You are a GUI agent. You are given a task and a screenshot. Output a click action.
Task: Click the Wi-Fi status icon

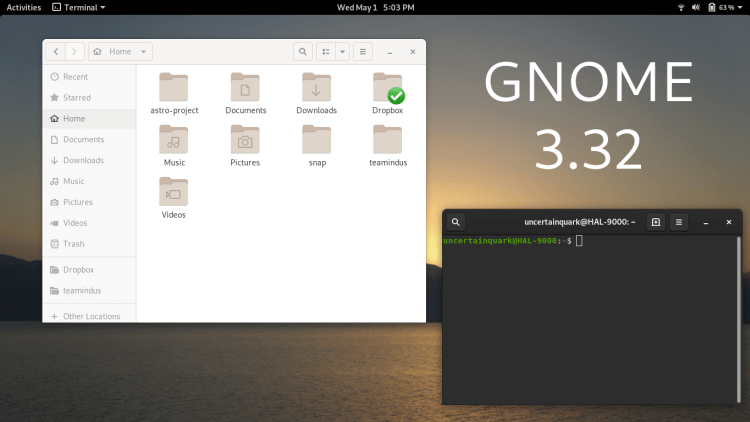pyautogui.click(x=681, y=7)
